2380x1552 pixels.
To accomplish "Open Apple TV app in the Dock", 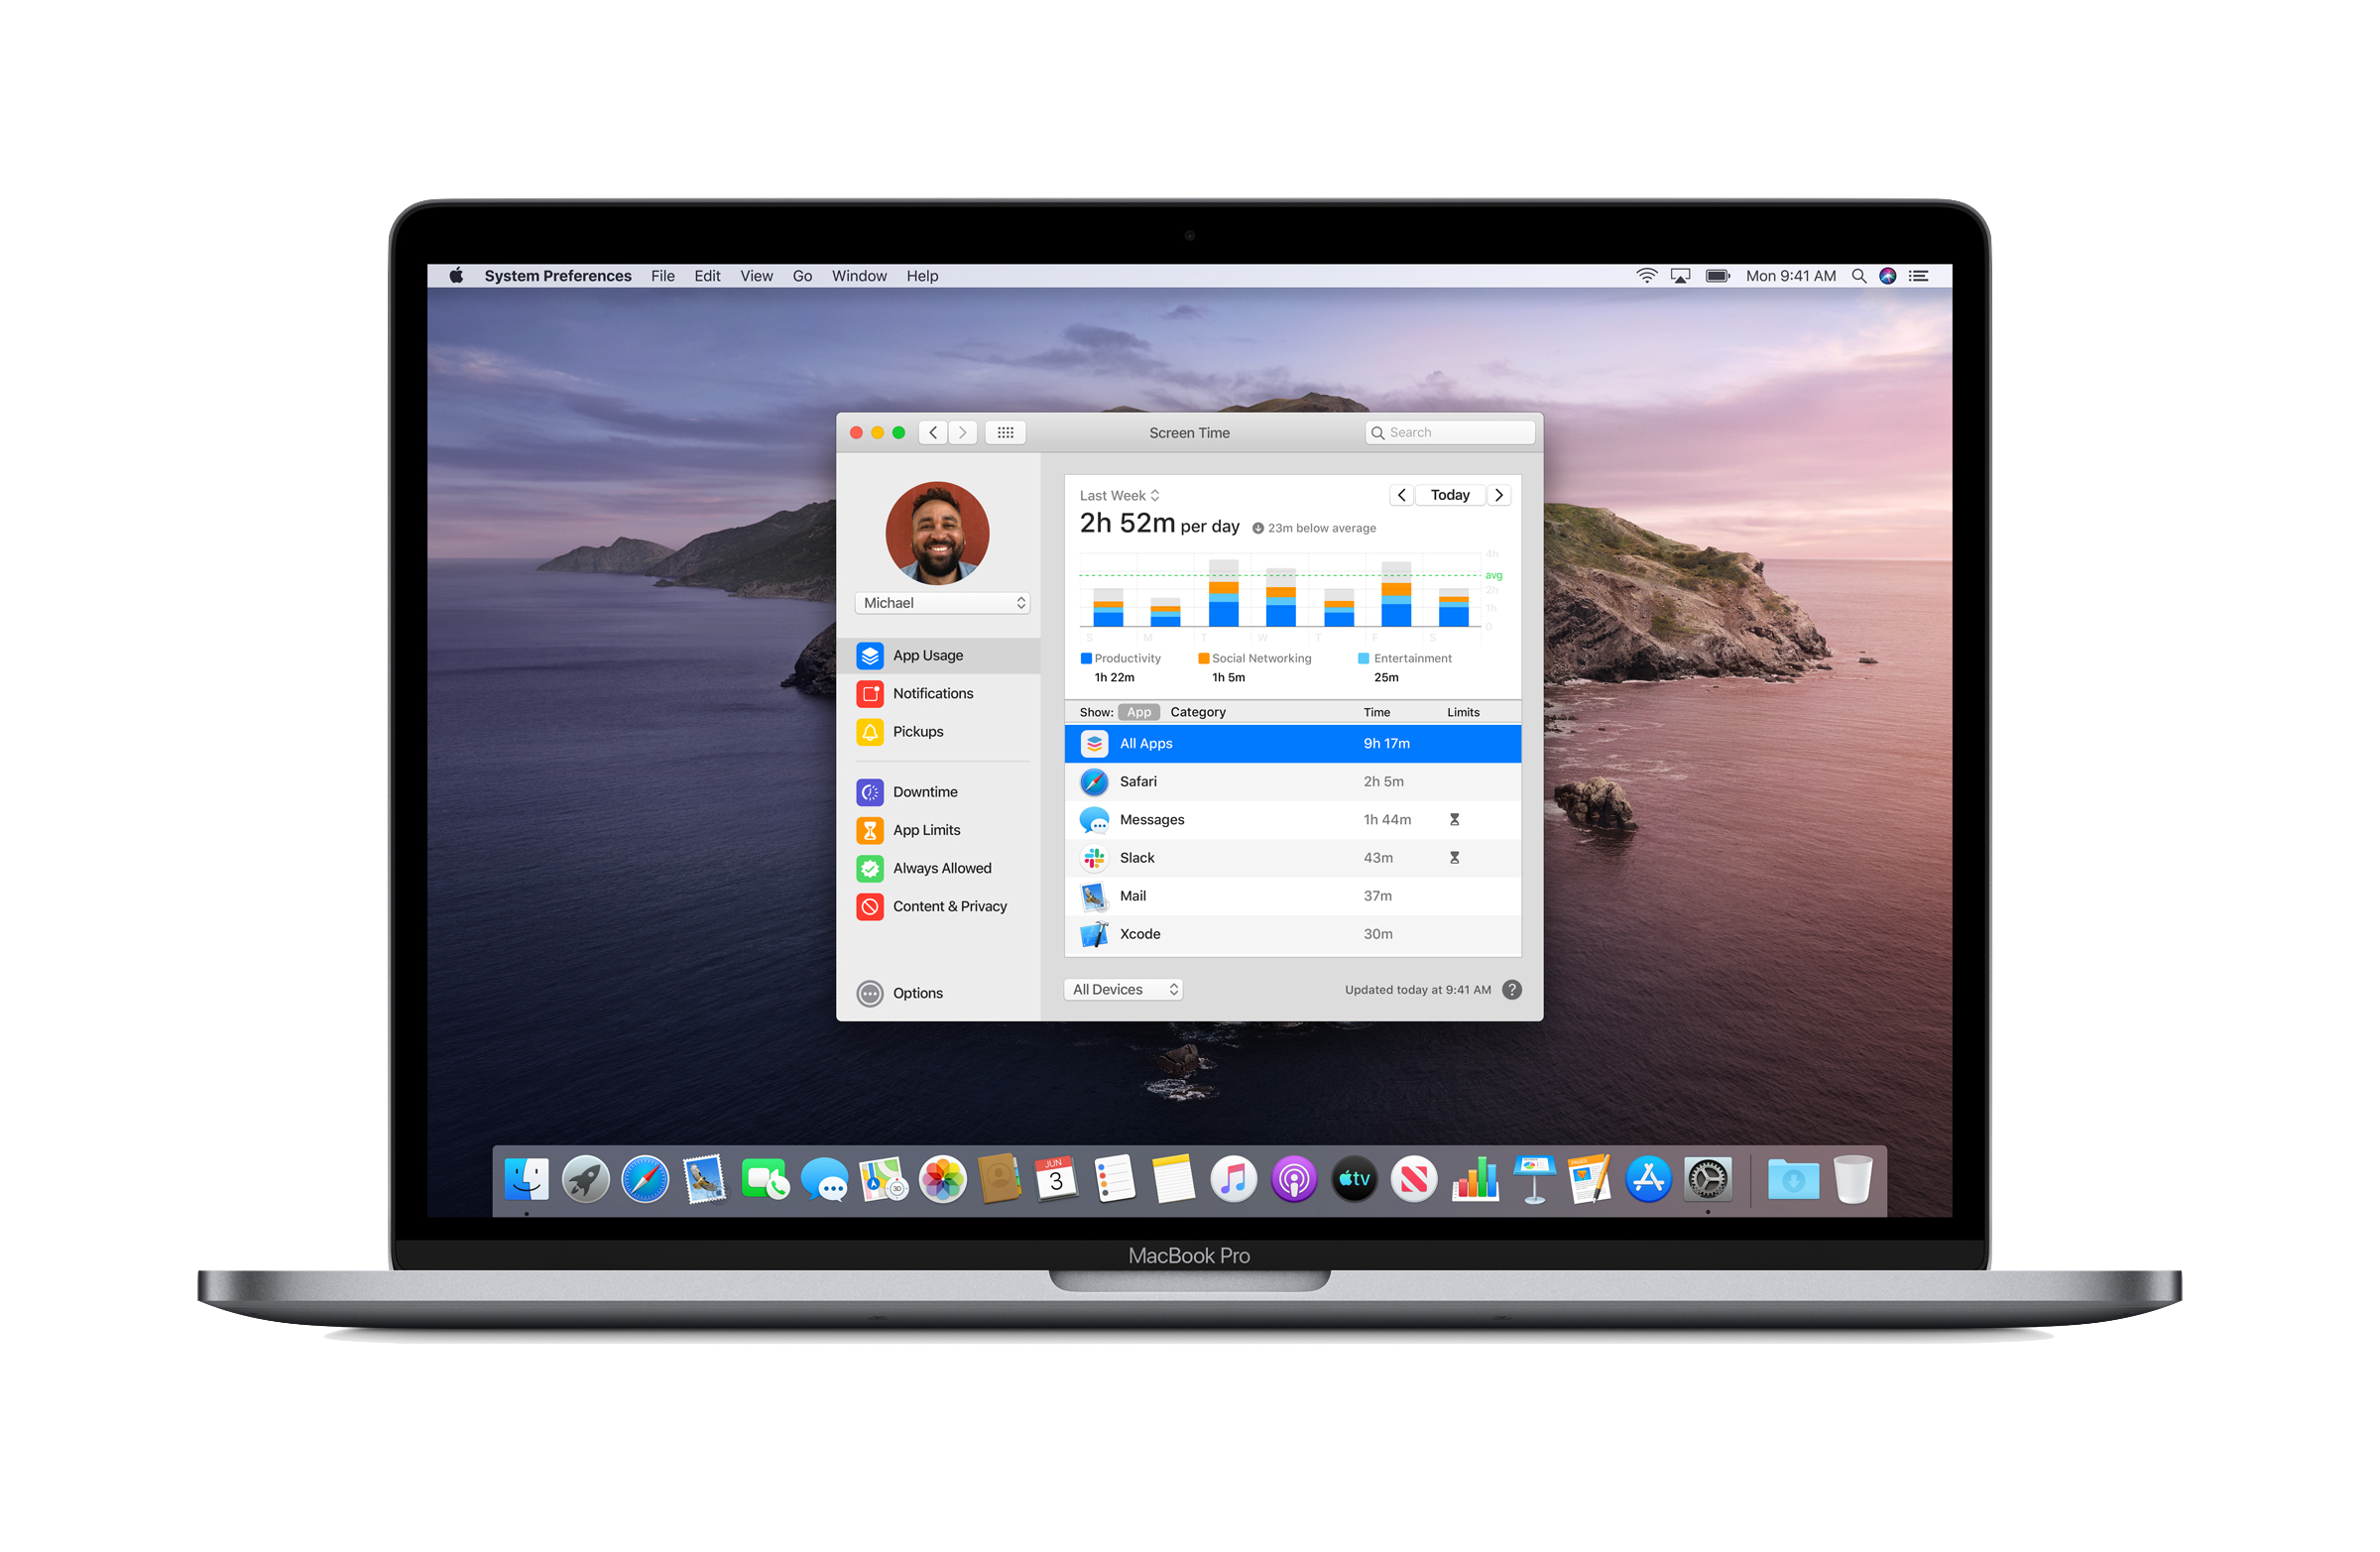I will tap(1354, 1180).
